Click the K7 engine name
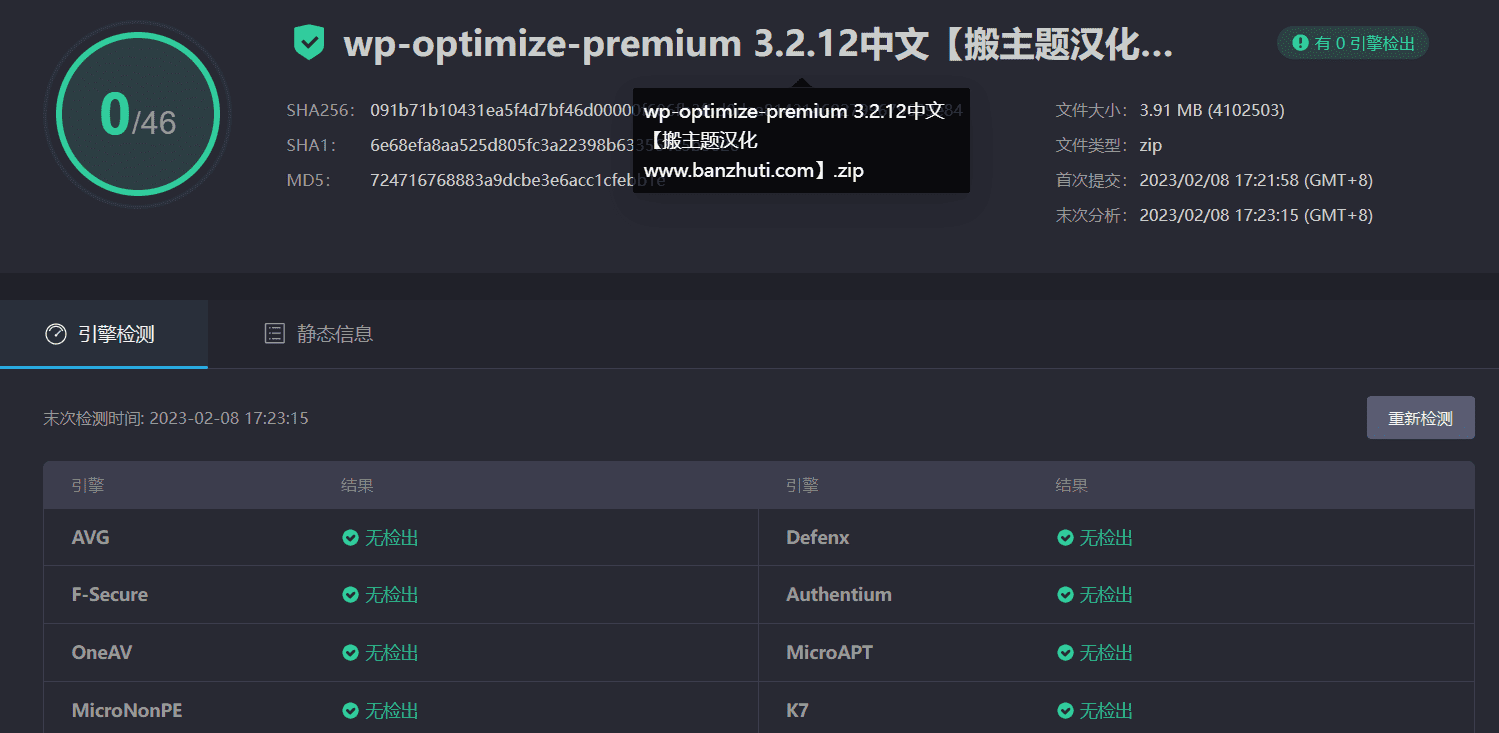Screen dimensions: 1499x733 click(798, 711)
